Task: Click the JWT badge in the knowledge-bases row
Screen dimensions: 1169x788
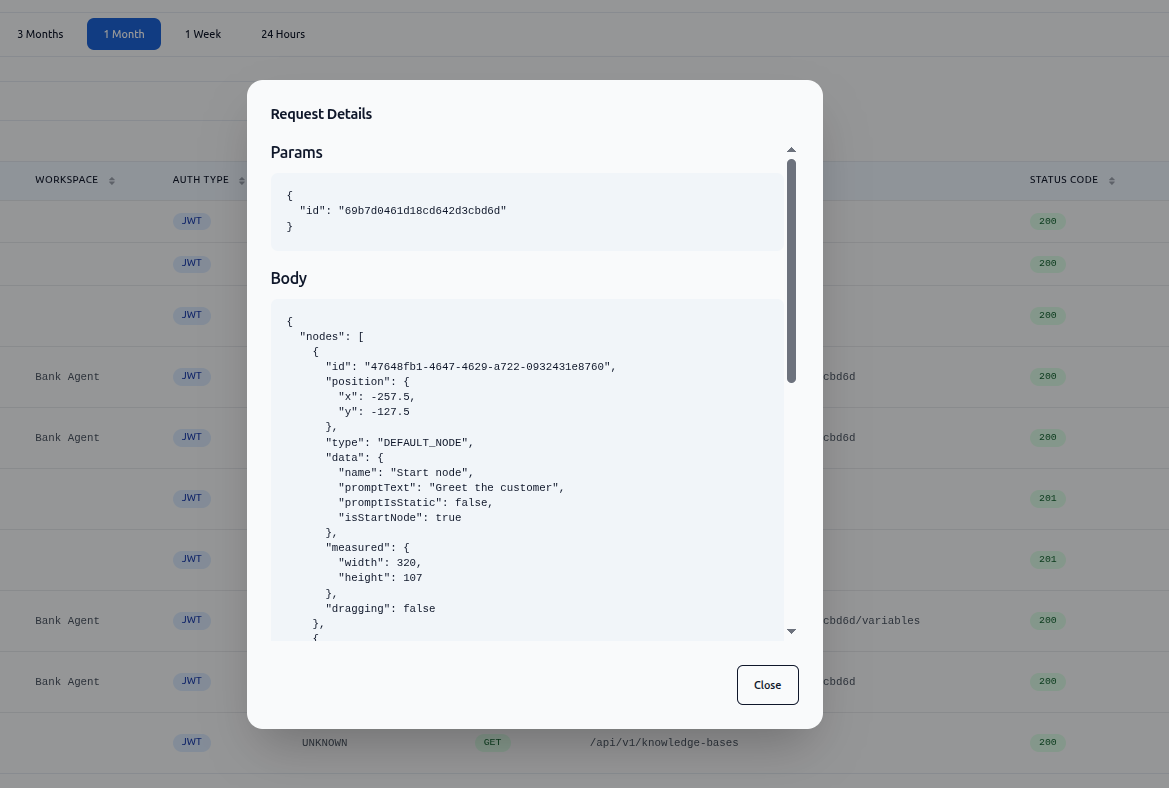Action: [x=192, y=742]
